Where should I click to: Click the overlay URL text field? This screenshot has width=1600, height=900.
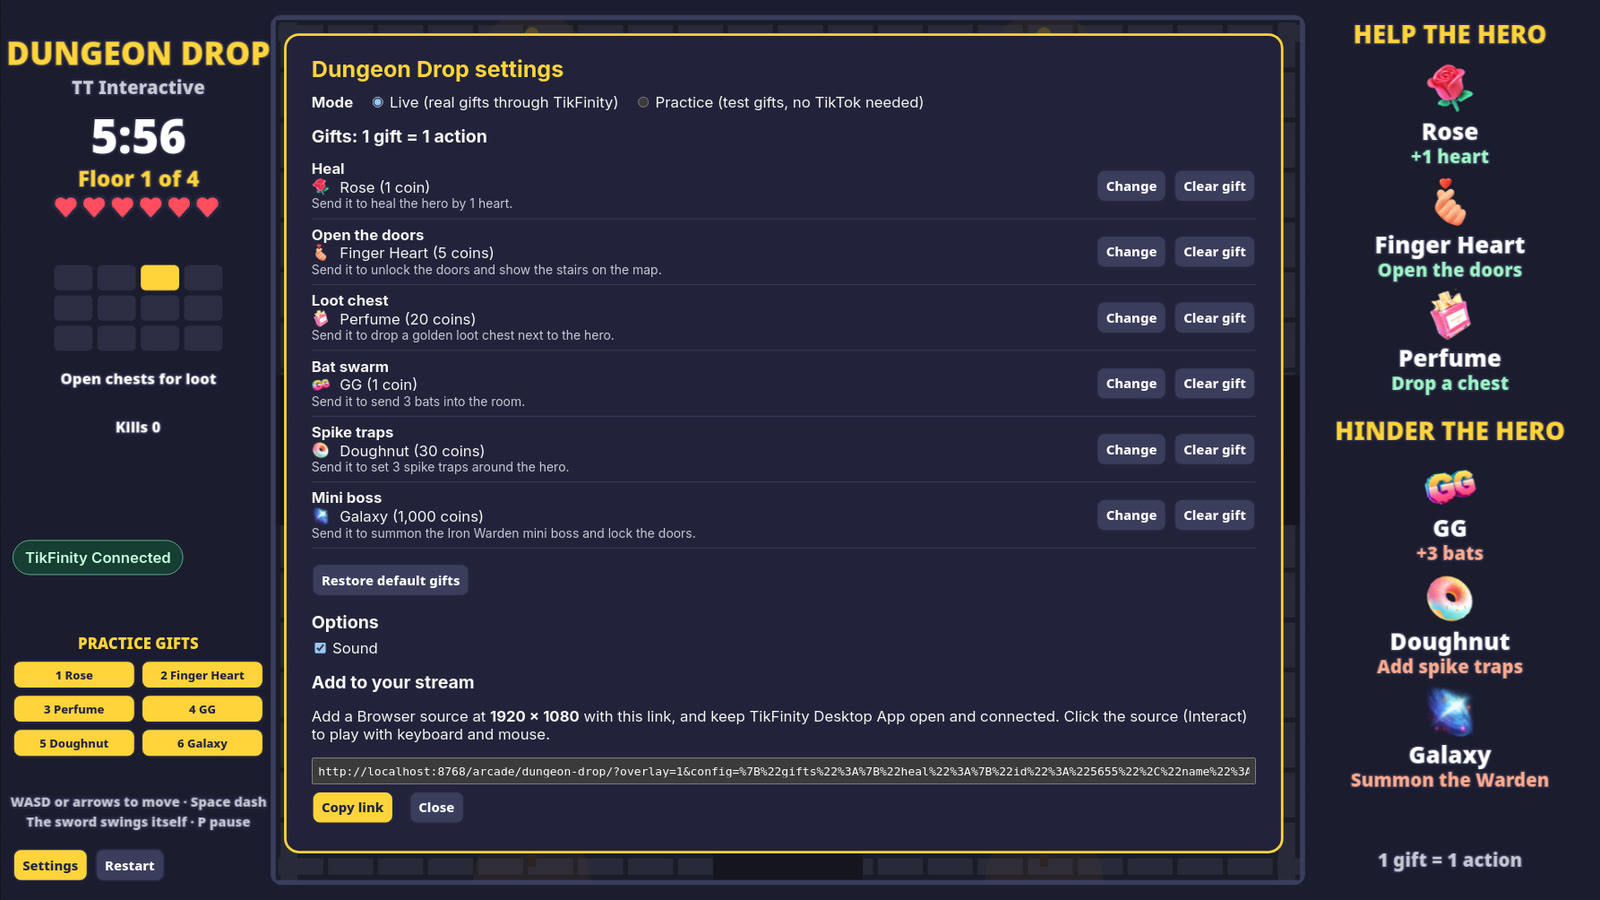click(783, 771)
